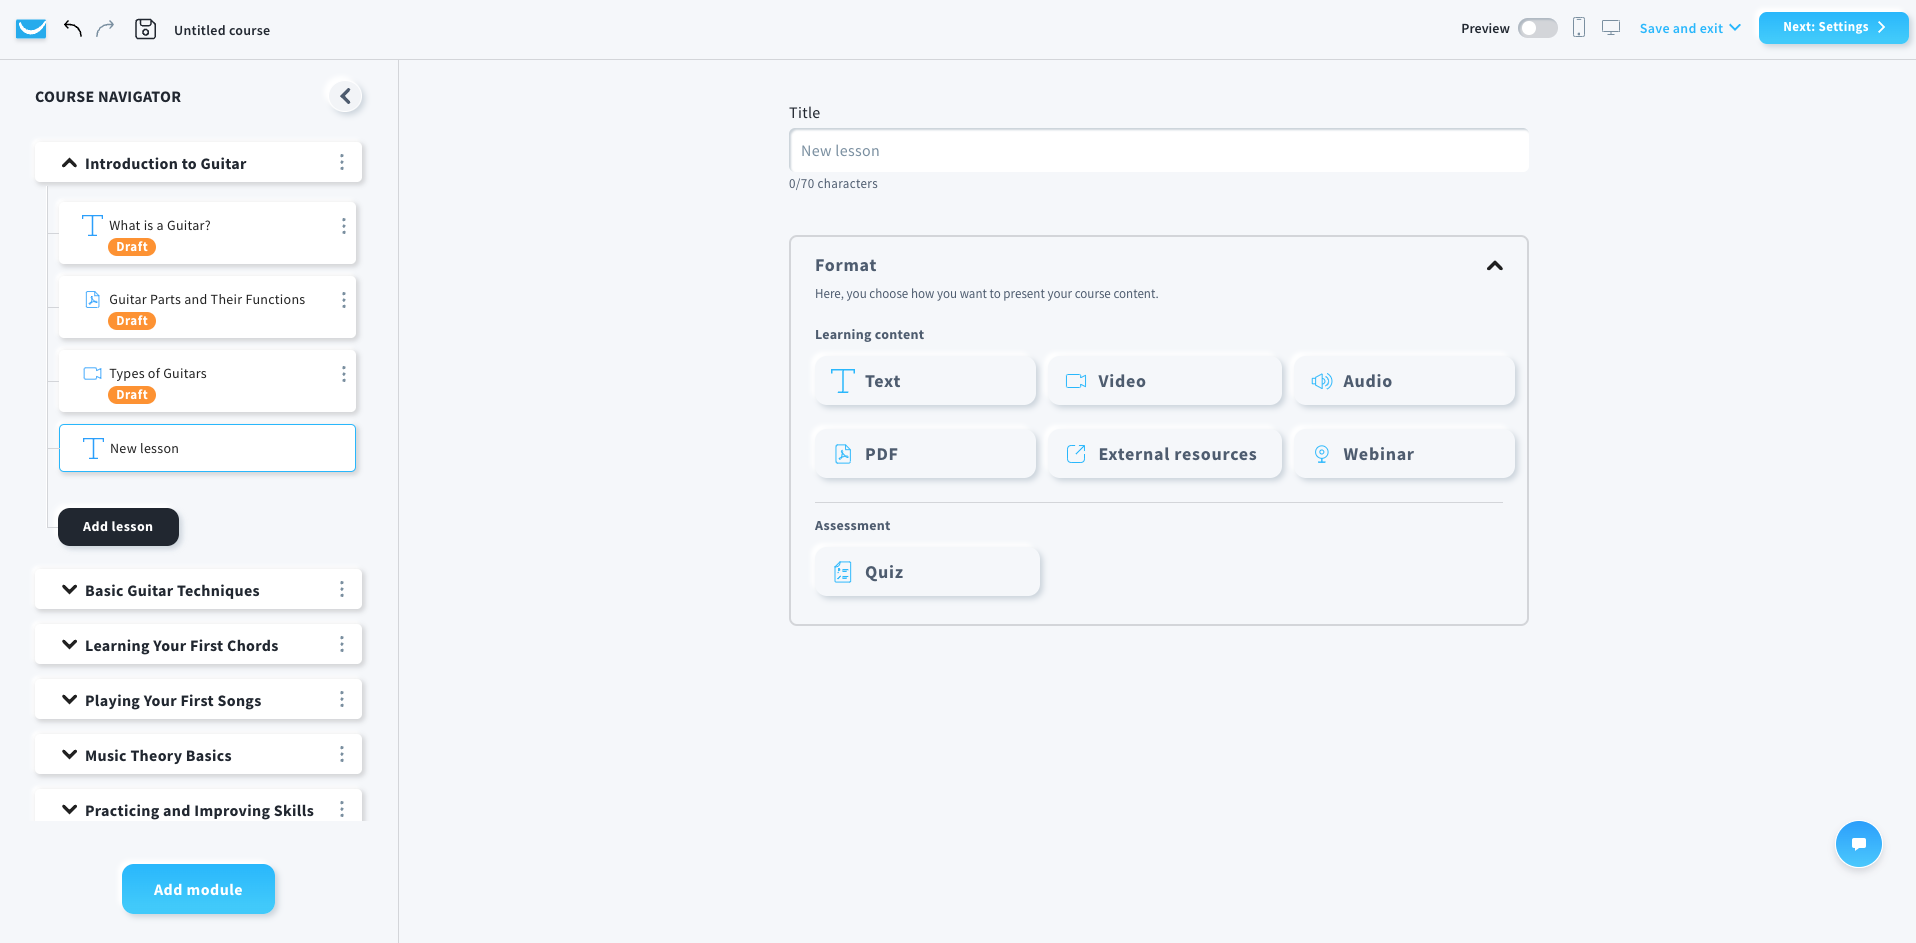
Task: Click the lesson Title input field
Action: [x=1158, y=151]
